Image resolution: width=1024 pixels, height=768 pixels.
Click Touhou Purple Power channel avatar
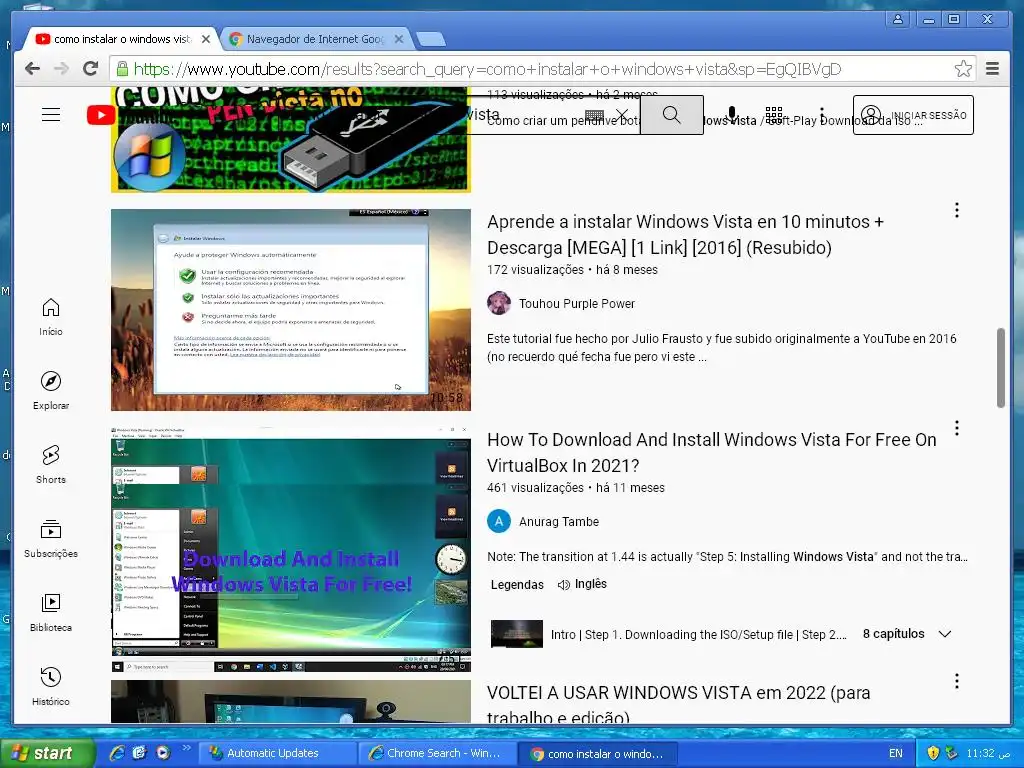(x=499, y=303)
